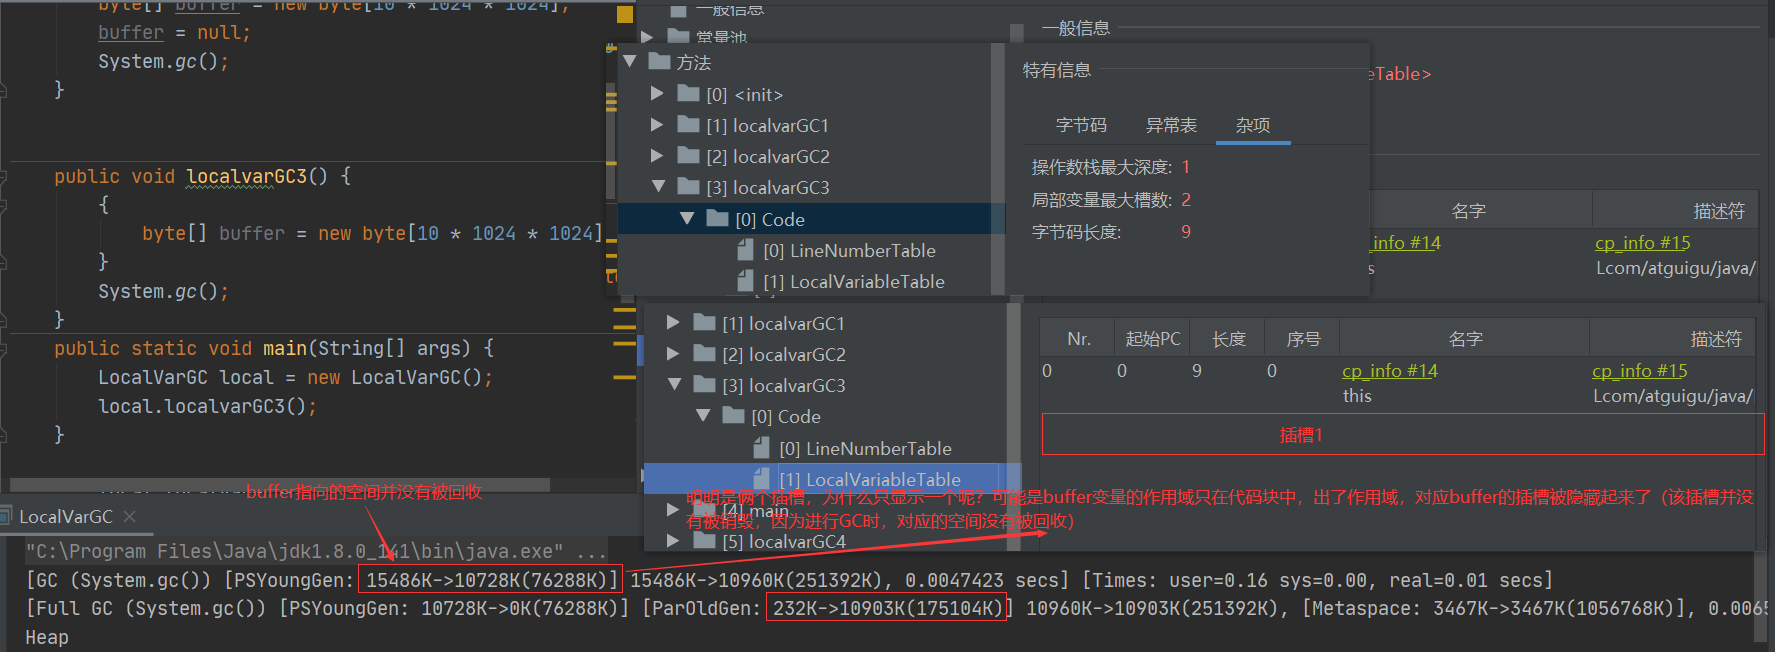
Task: Click the 序号 column header
Action: point(1303,339)
